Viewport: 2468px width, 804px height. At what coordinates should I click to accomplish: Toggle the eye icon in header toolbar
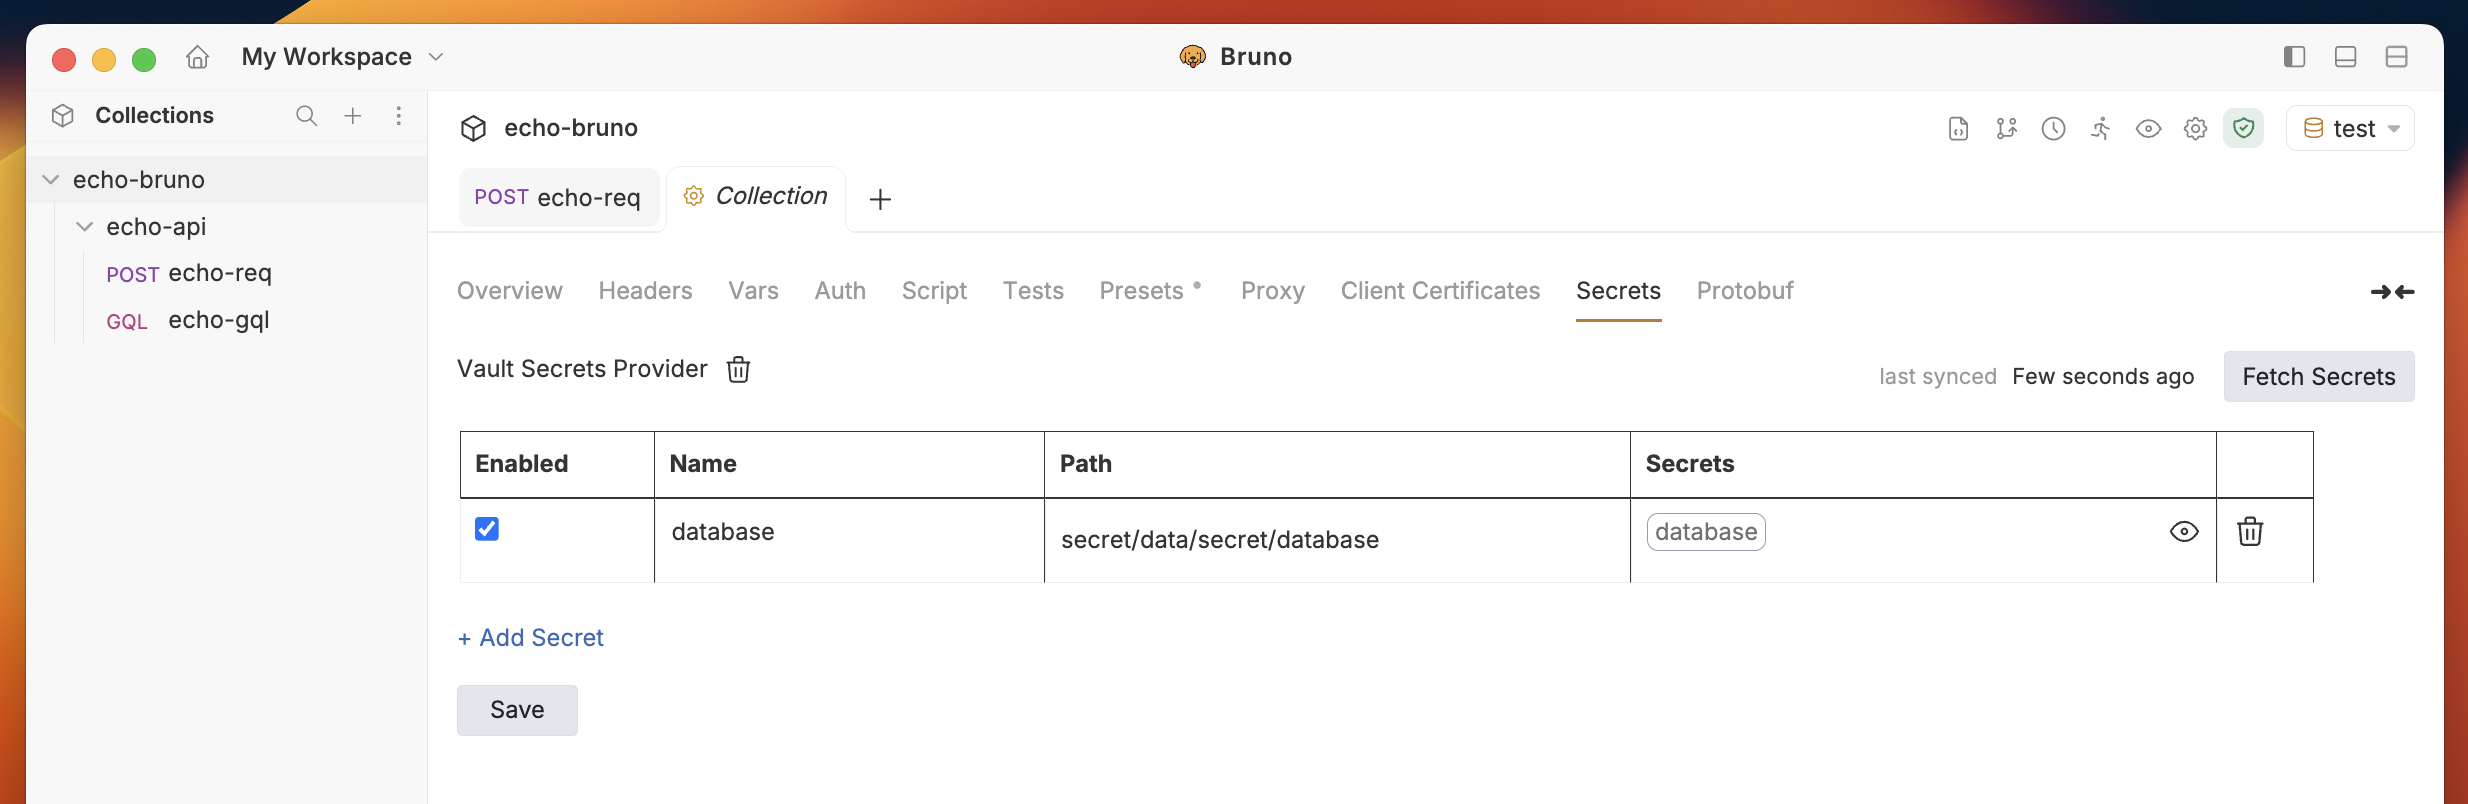2148,129
